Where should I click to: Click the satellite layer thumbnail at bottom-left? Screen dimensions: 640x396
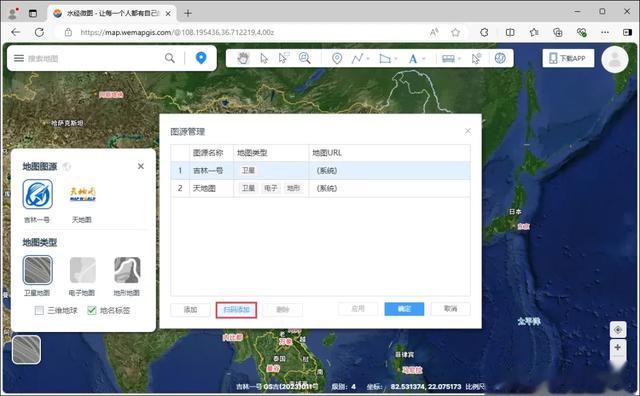[27, 349]
